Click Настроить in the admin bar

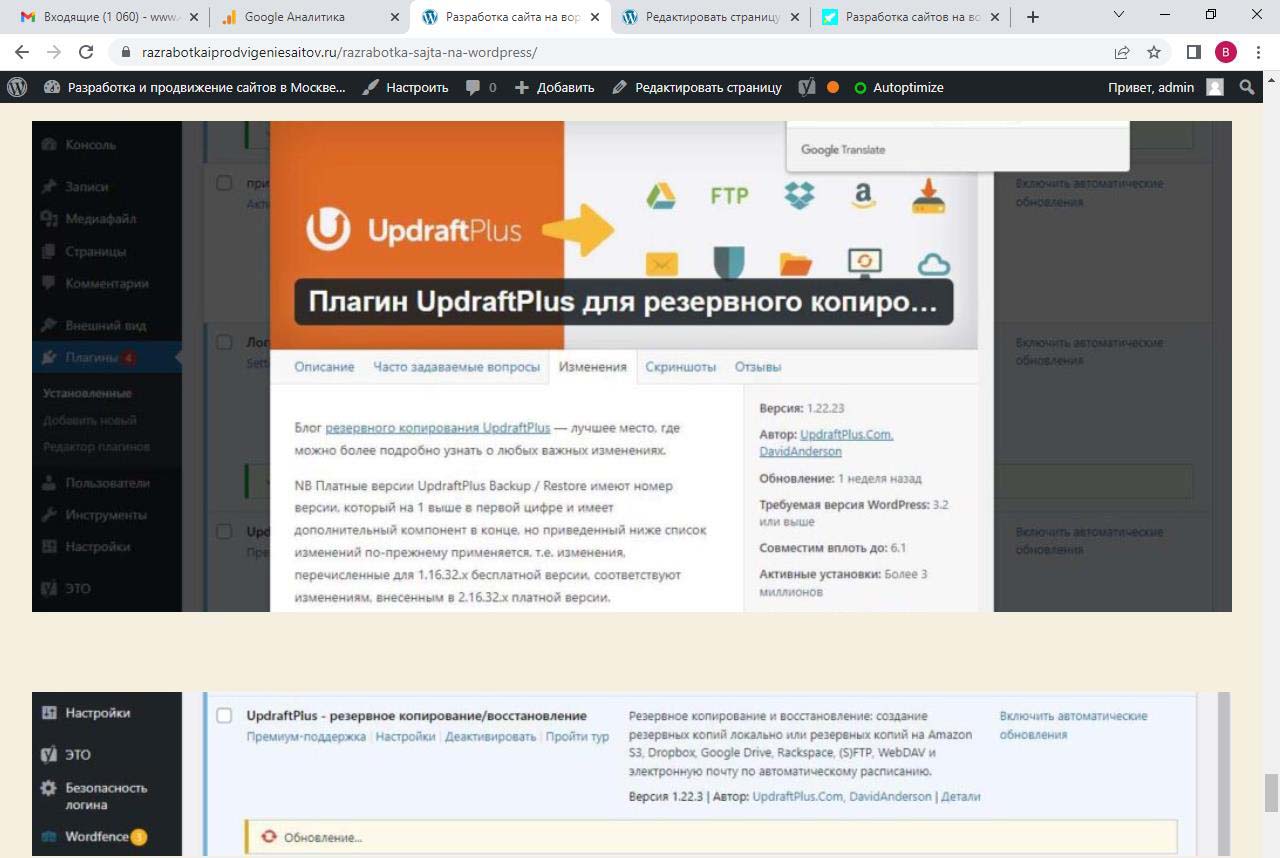[405, 87]
